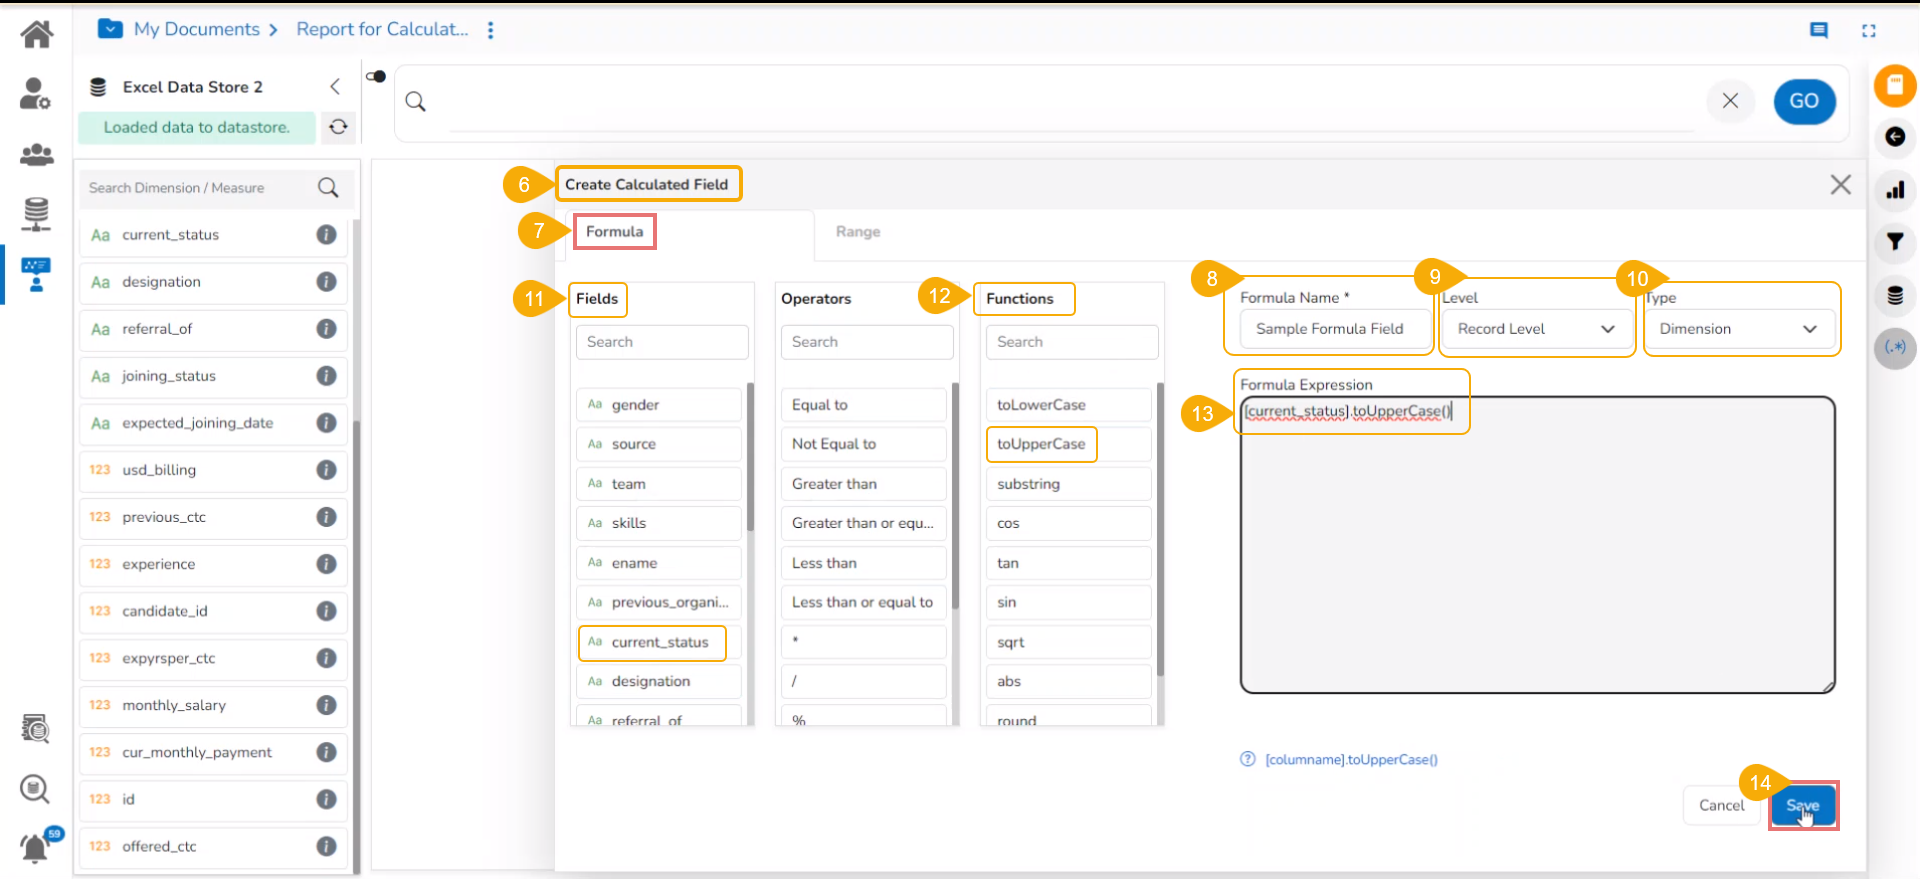The height and width of the screenshot is (879, 1920).
Task: Select toUpperCase in Functions list
Action: pos(1040,444)
